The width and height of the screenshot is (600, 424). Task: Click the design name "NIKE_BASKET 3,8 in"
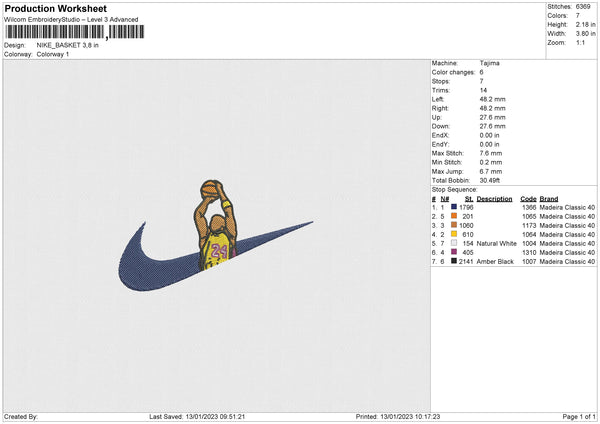[67, 45]
